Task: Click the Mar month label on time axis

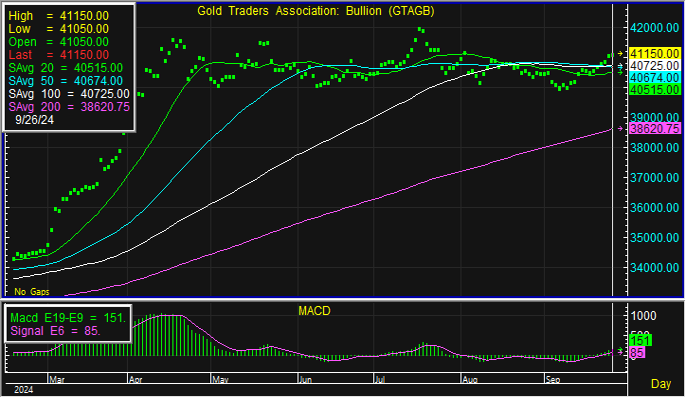Action: [x=57, y=380]
